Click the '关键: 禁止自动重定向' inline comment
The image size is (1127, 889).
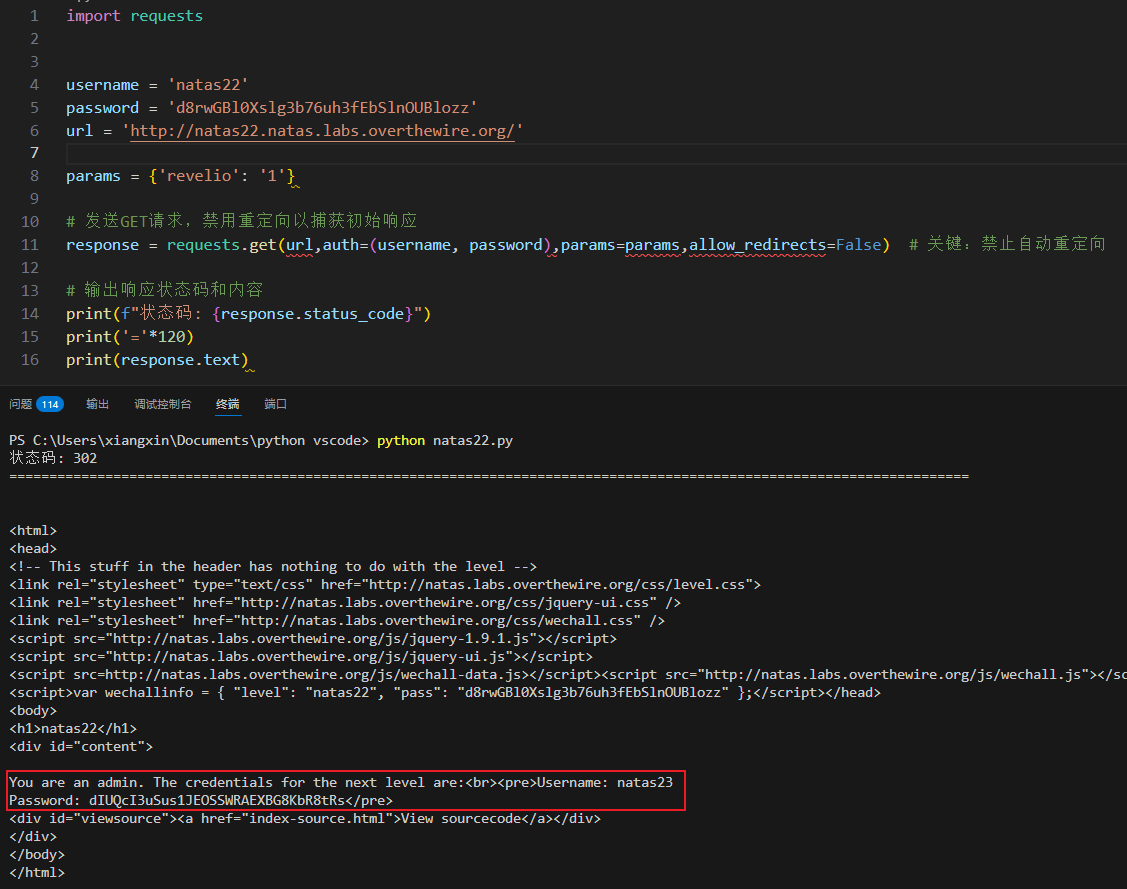pyautogui.click(x=1007, y=244)
